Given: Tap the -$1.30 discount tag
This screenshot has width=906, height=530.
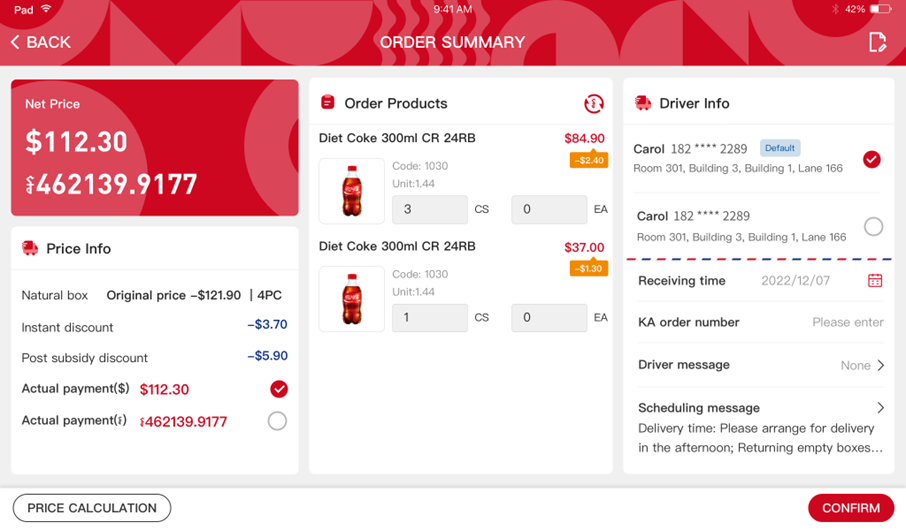Looking at the screenshot, I should point(589,268).
